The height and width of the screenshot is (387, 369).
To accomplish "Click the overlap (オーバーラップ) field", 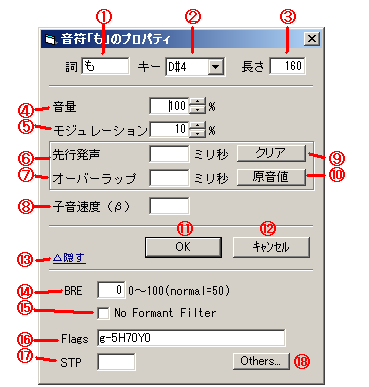I will [x=169, y=177].
